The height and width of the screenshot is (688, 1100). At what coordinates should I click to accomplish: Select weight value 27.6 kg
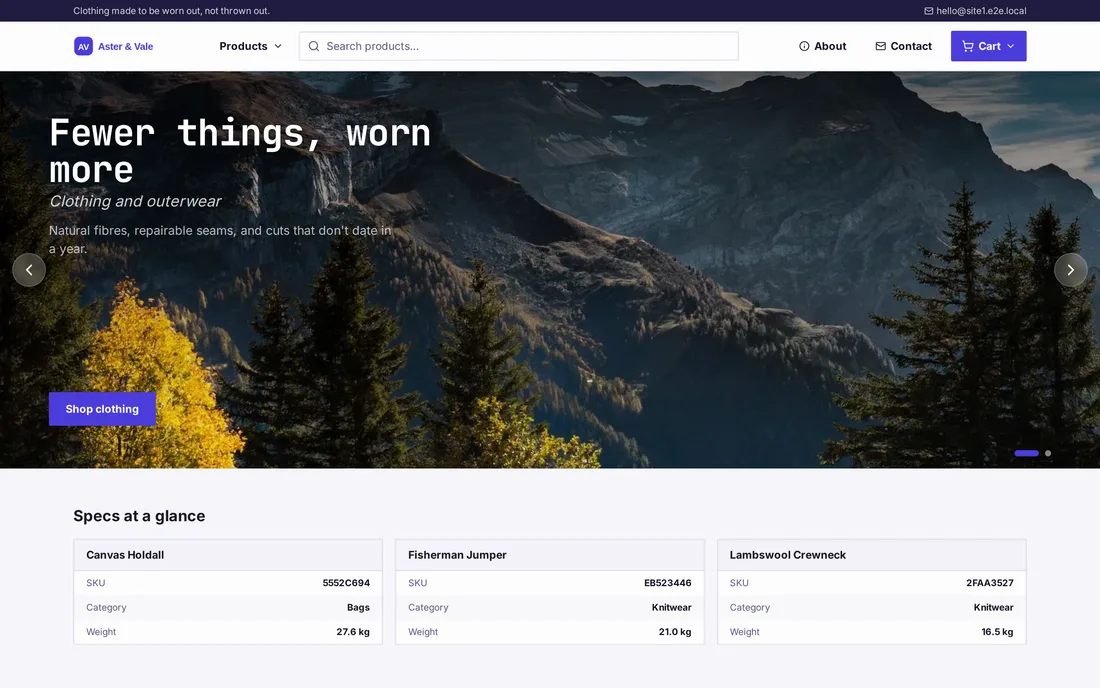[x=353, y=632]
